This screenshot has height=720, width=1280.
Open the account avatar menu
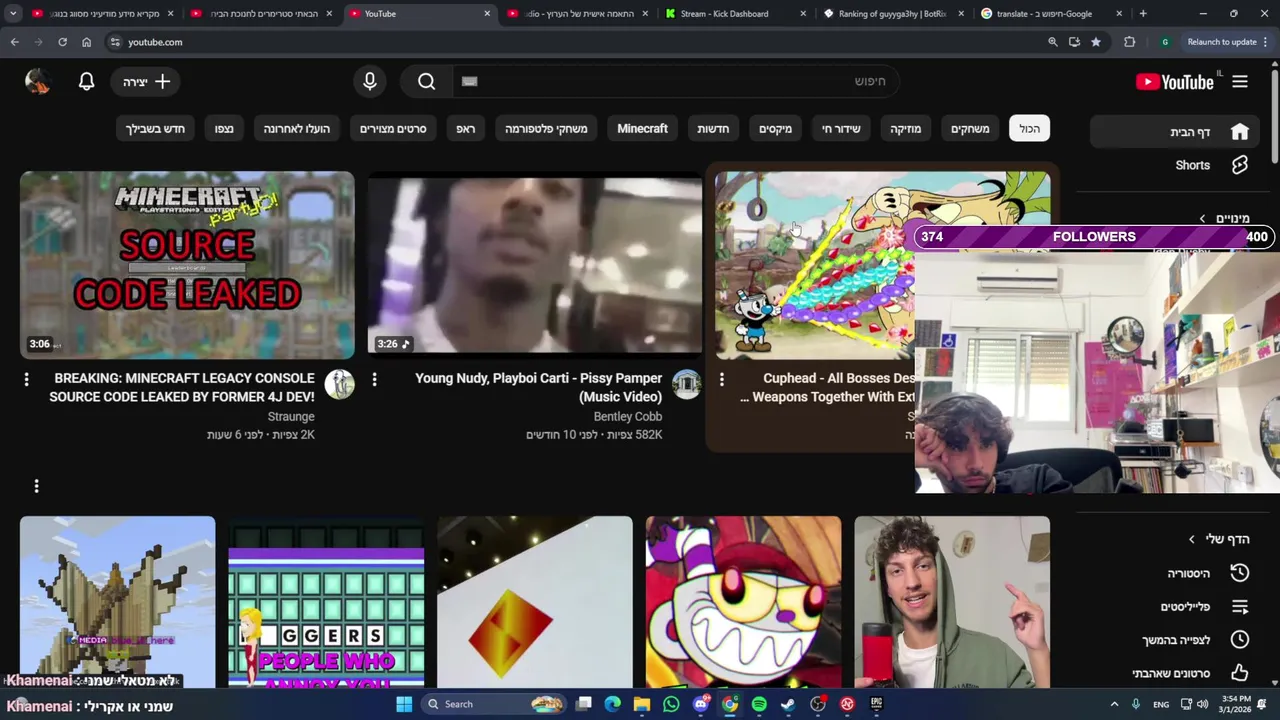[38, 82]
